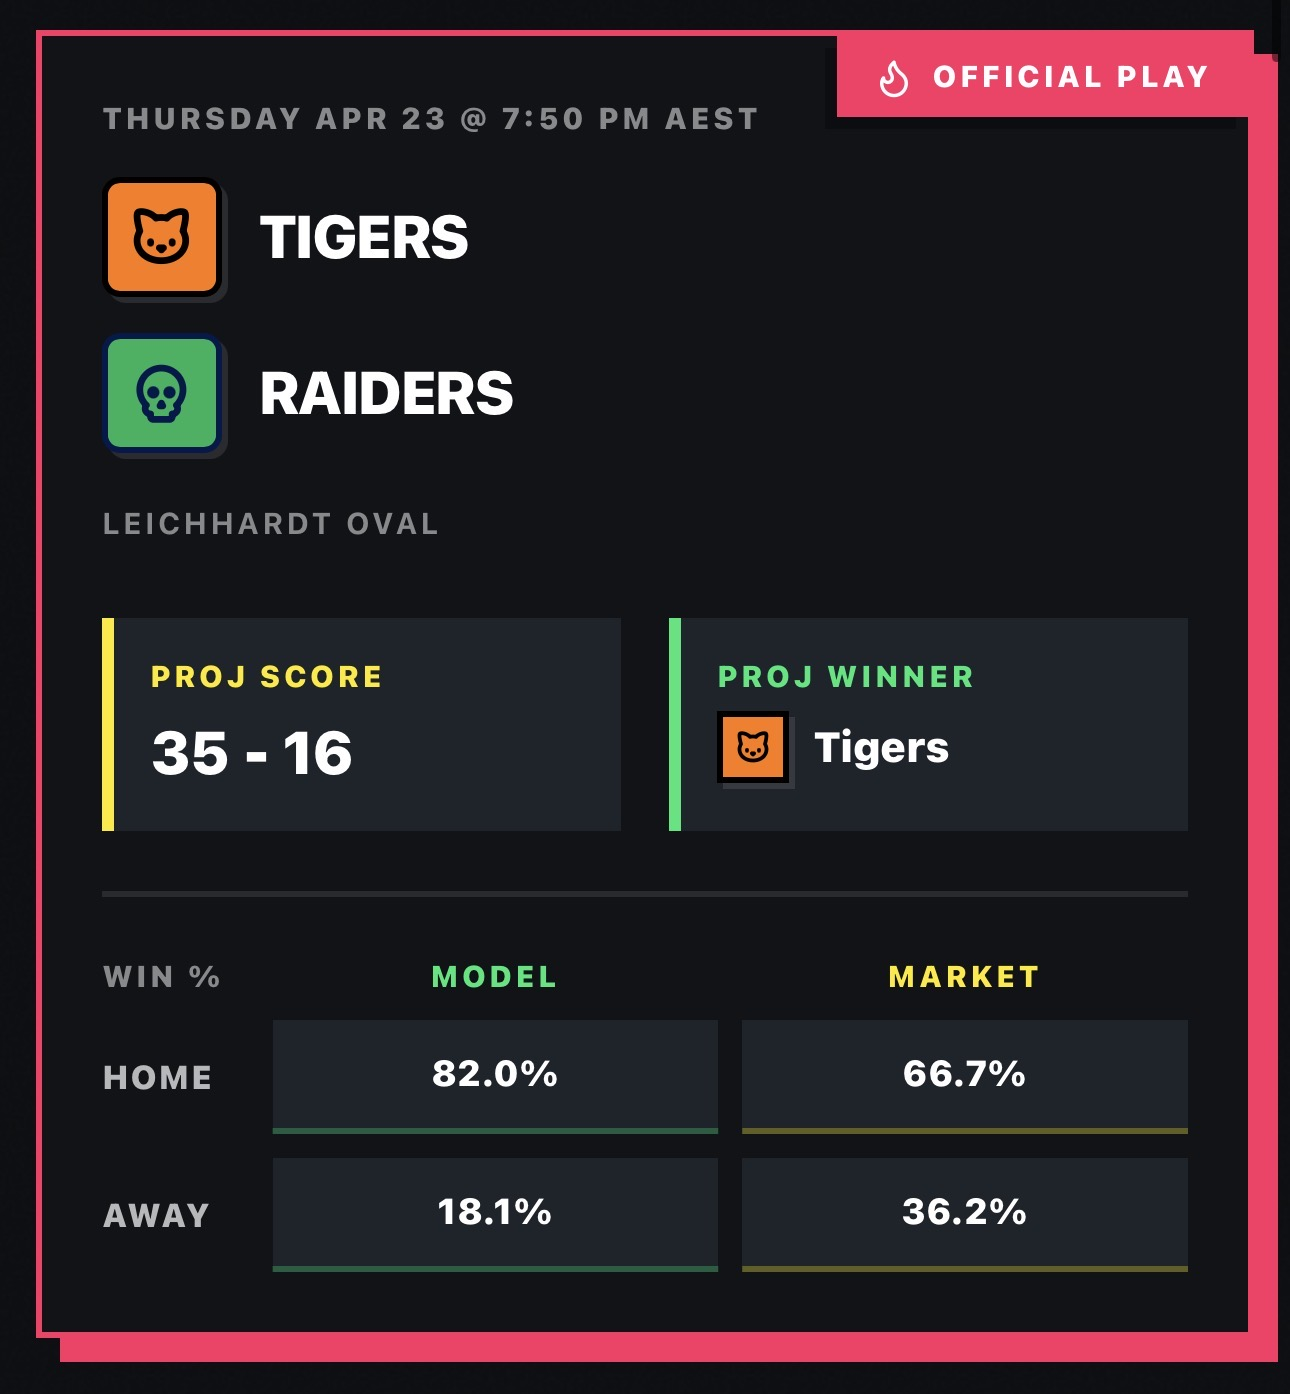
Task: Select the home market 66.7% cell
Action: point(965,1076)
